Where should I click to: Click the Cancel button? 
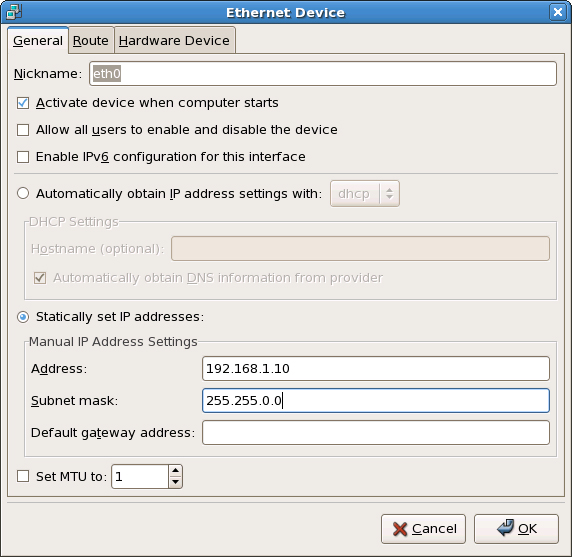point(423,529)
